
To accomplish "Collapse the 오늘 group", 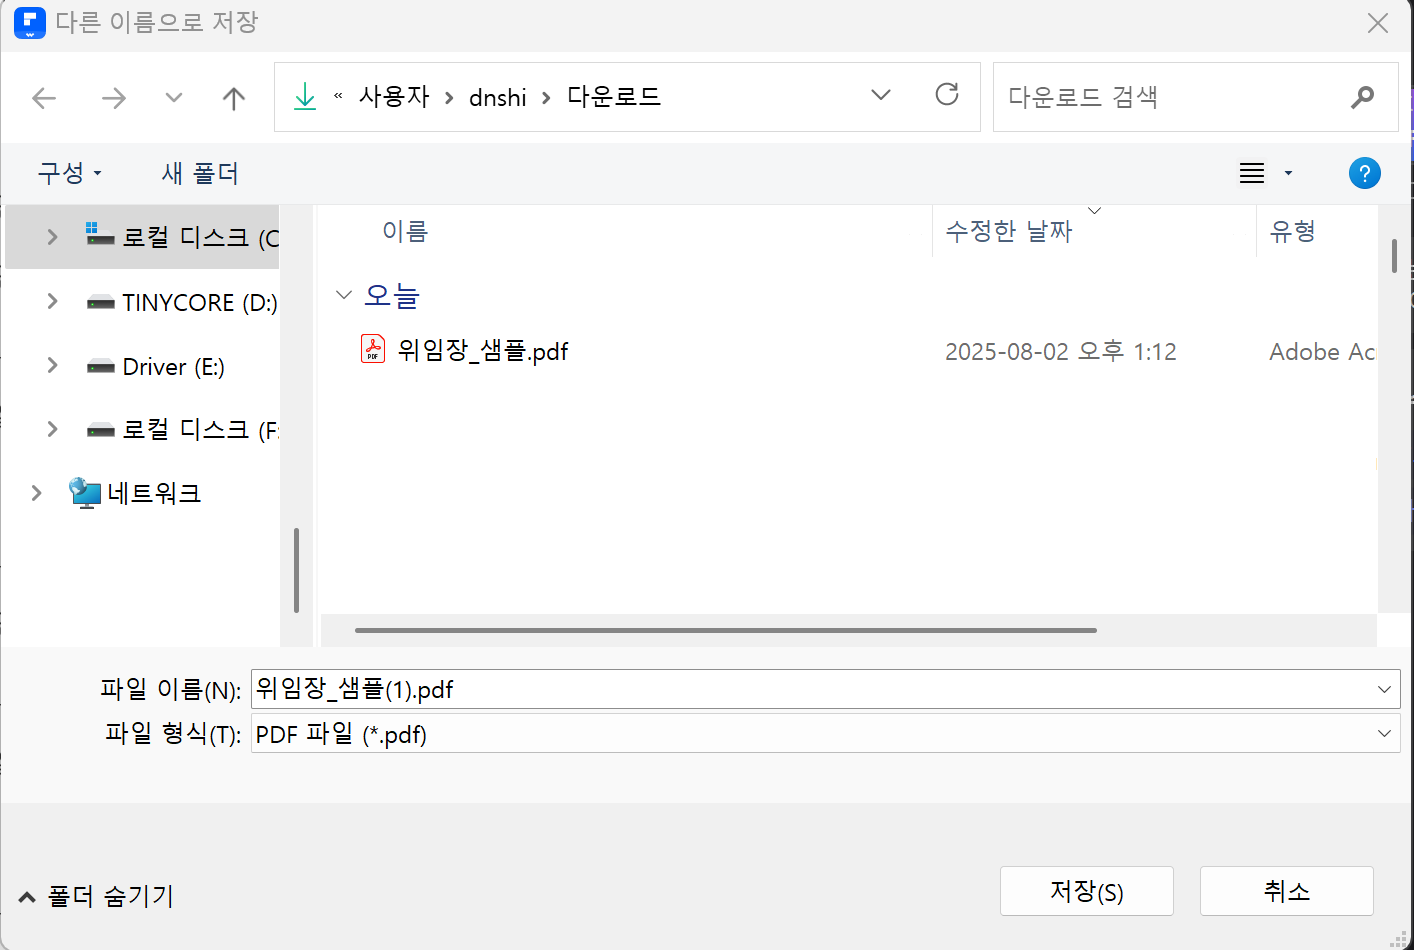I will (x=344, y=295).
